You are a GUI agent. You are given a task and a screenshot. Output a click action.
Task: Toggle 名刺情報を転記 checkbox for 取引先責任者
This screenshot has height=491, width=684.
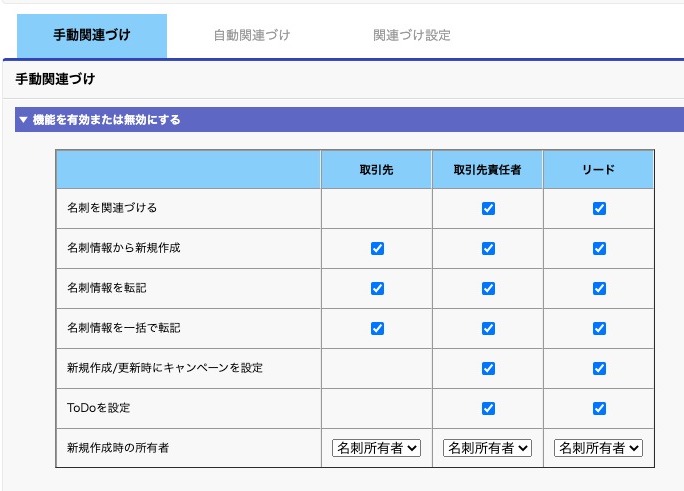488,288
